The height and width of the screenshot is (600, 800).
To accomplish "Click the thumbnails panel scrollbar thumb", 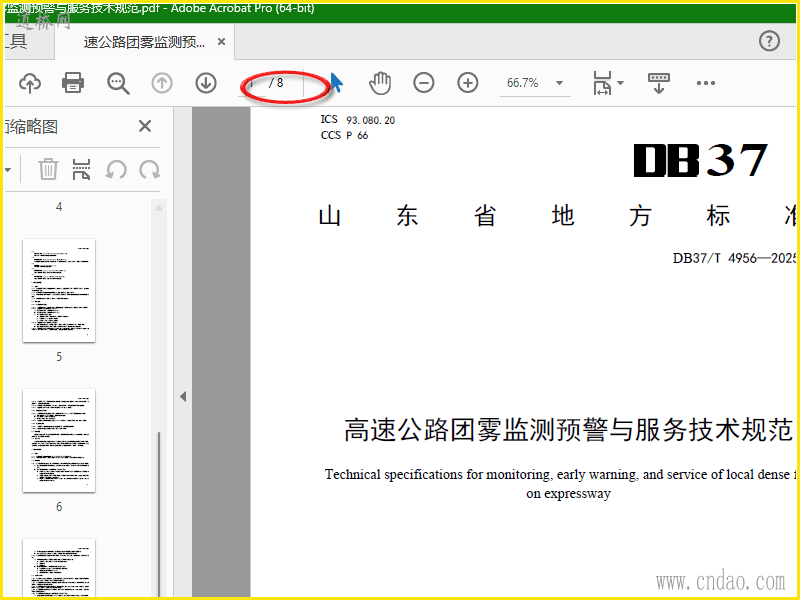I will click(x=159, y=514).
